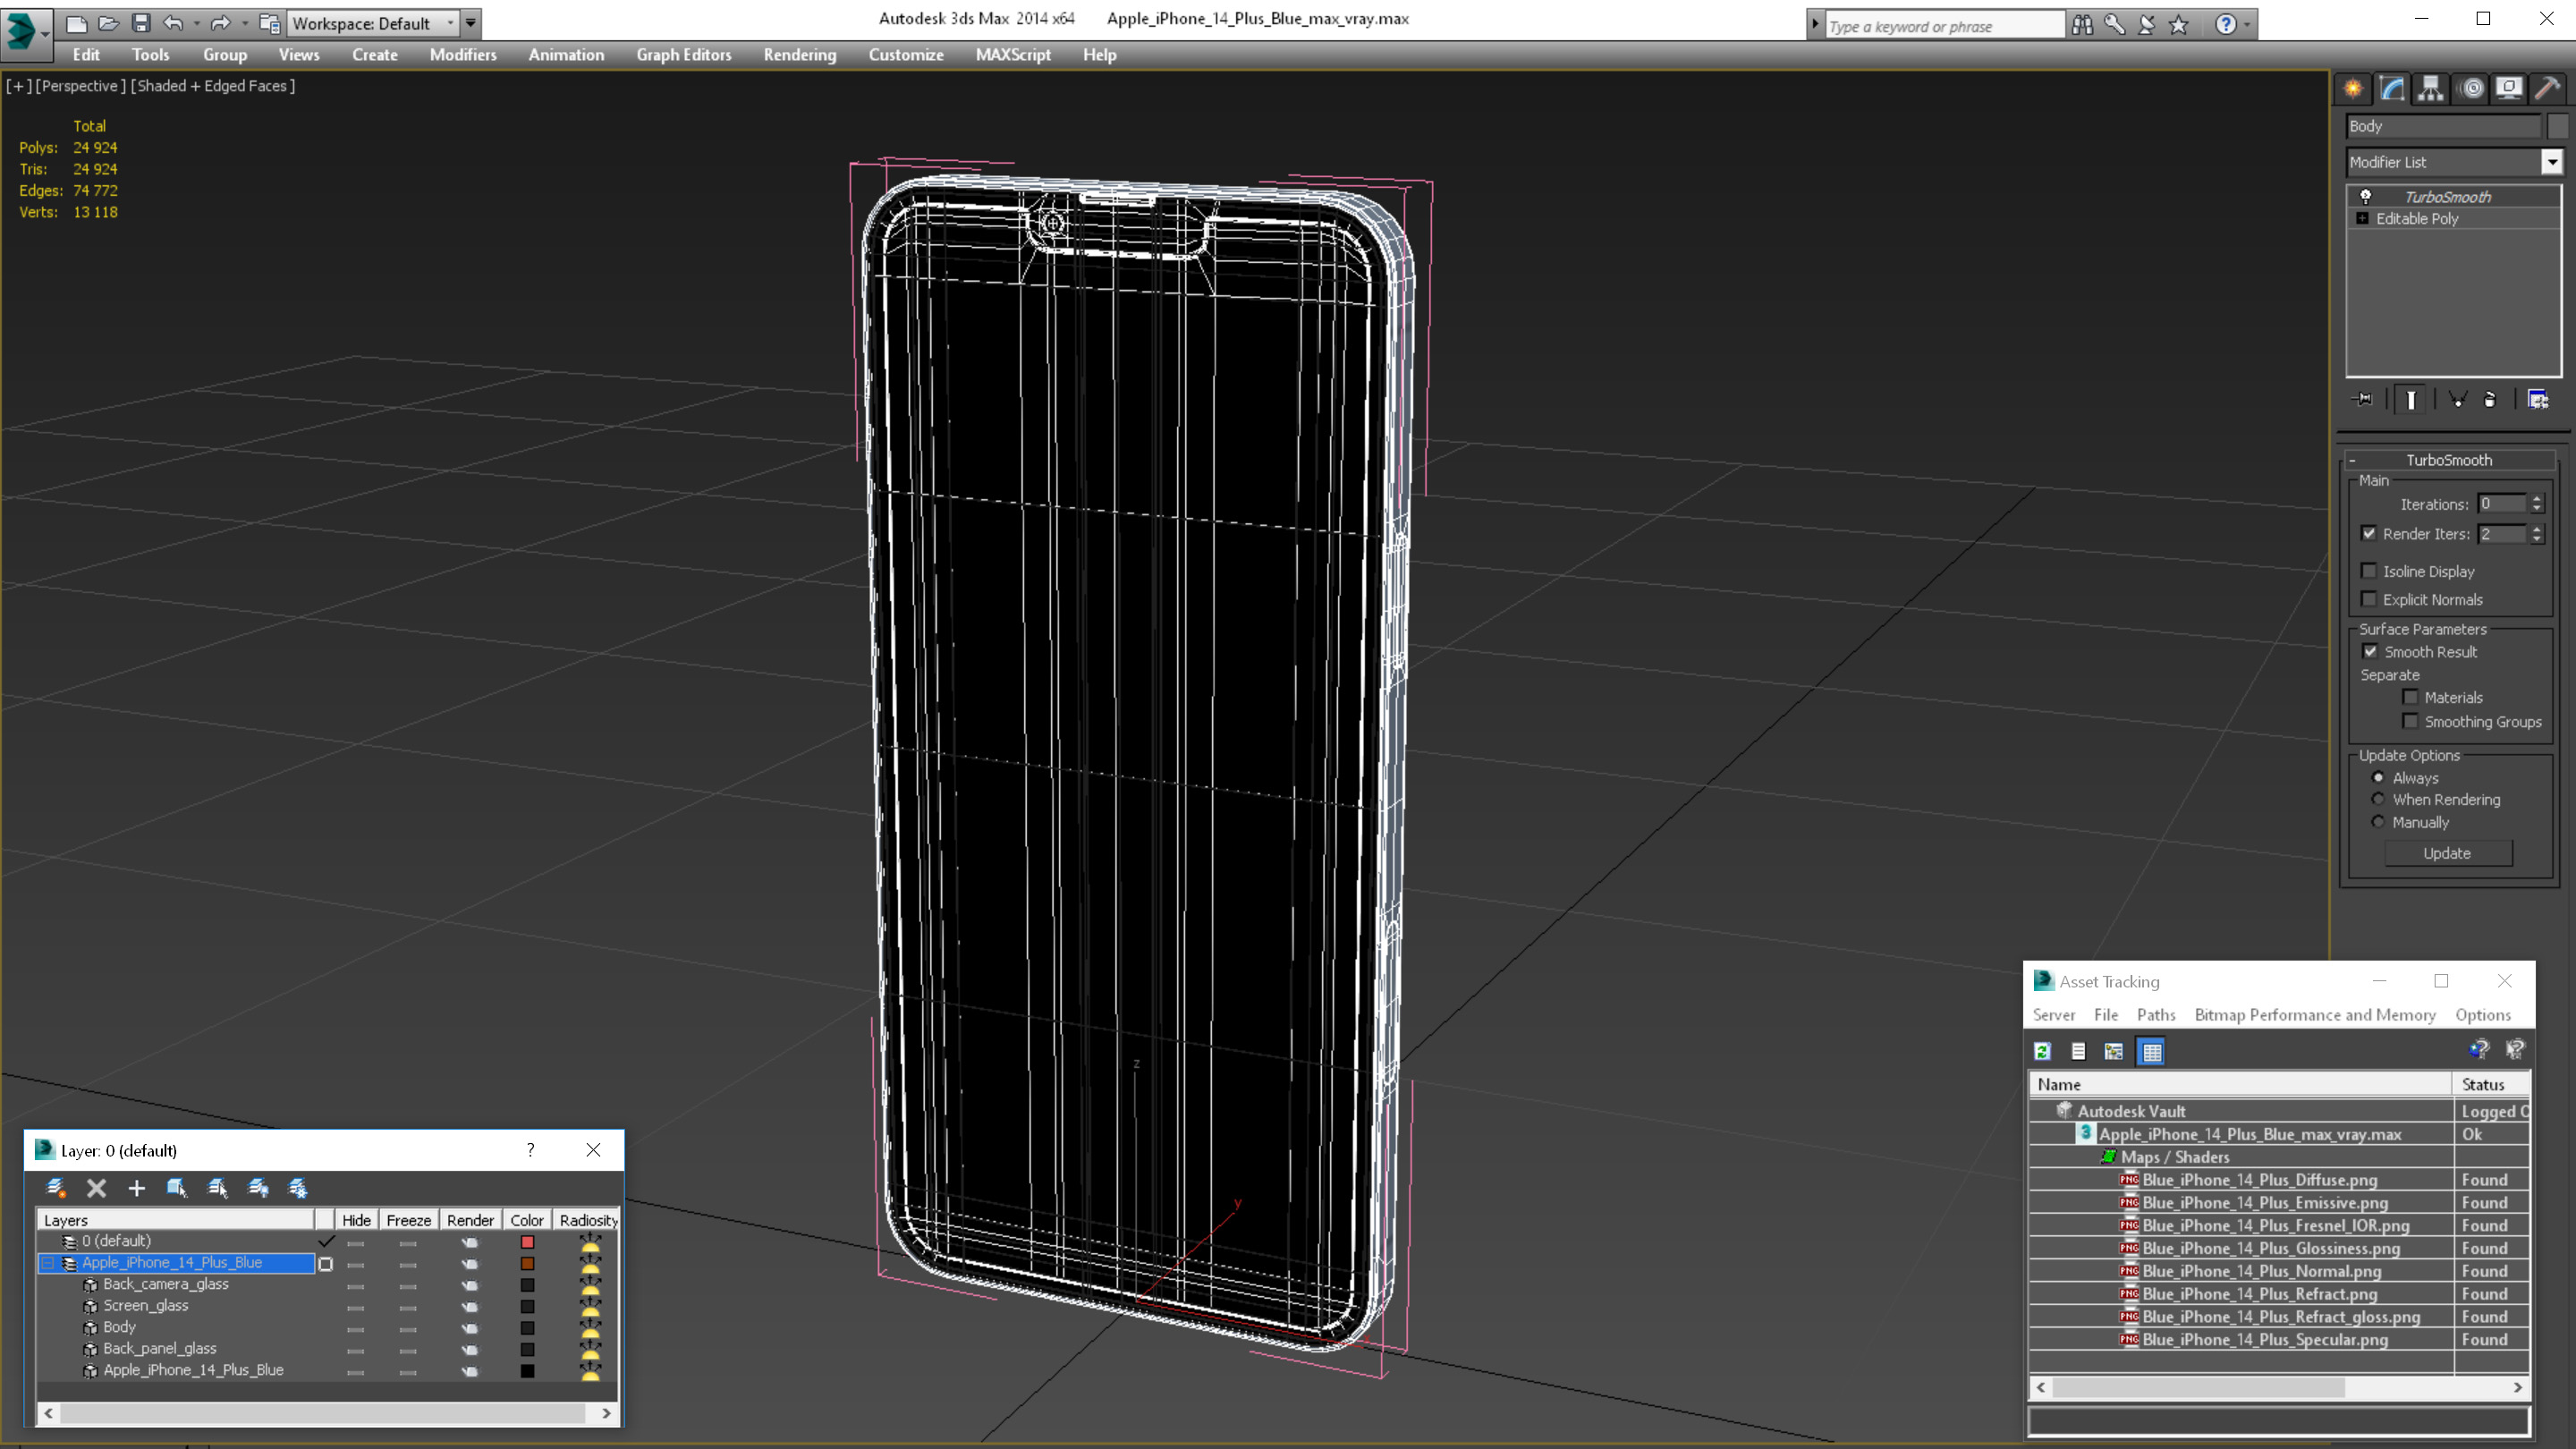Open quick access toolbar customize dropdown
The height and width of the screenshot is (1449, 2576).
tap(470, 23)
